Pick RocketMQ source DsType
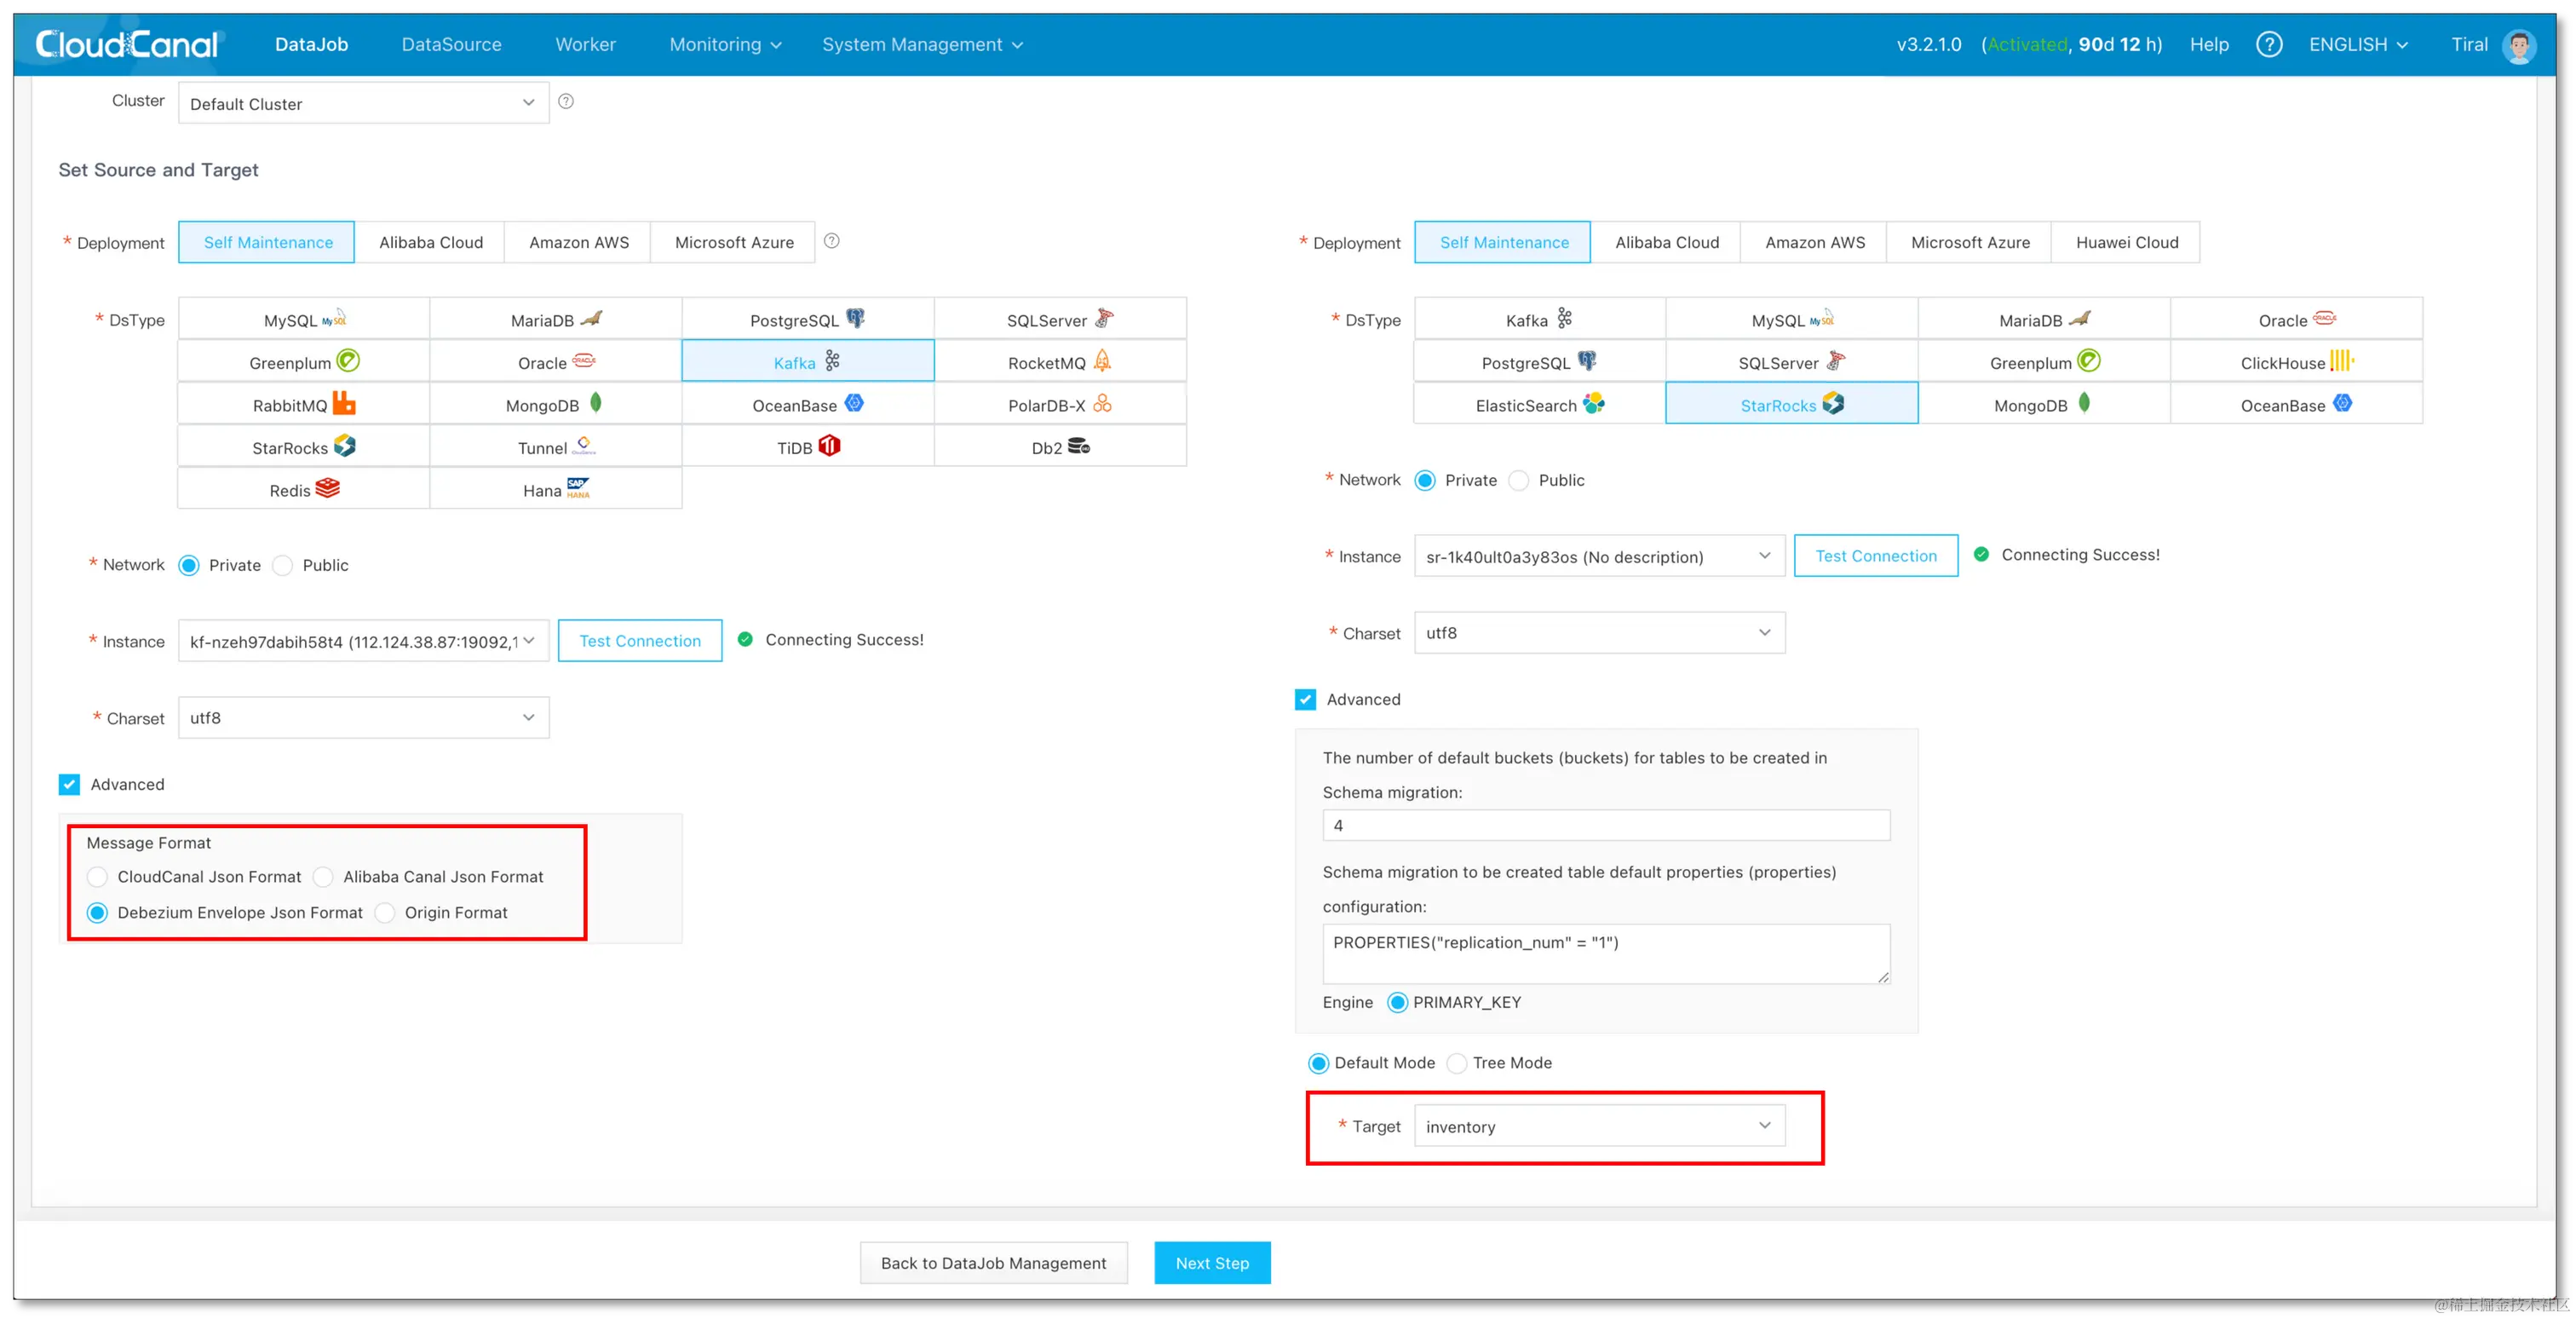Screen dimensions: 2576x1319 1060,361
